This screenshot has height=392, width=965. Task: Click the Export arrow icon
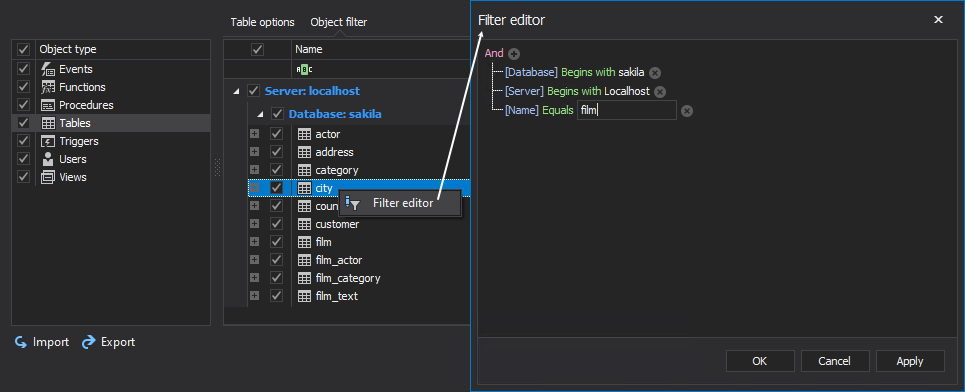[x=89, y=342]
